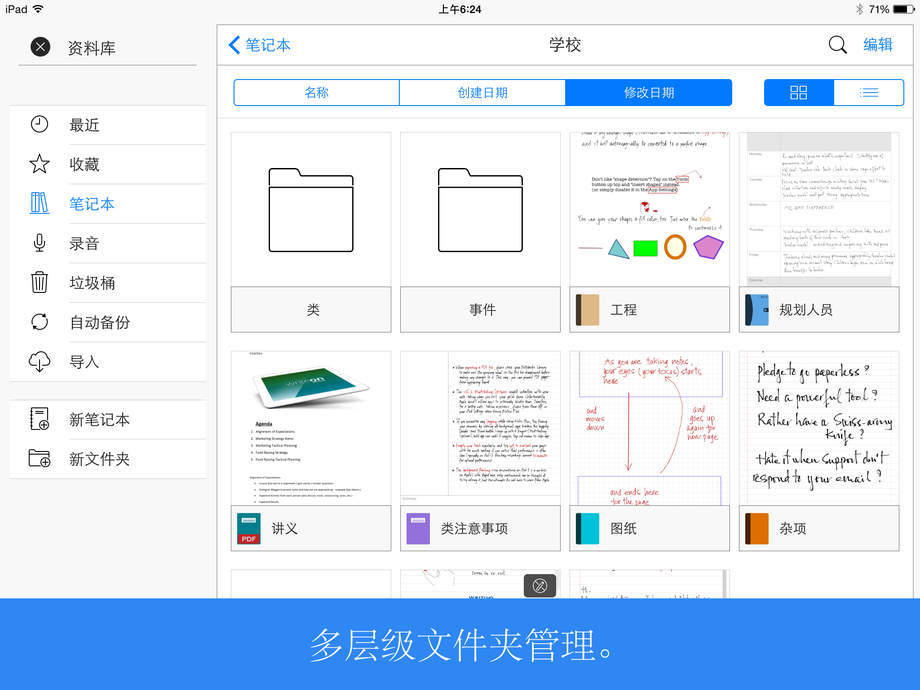This screenshot has width=920, height=690.
Task: Click the 杂项 orange cover icon
Action: (x=756, y=529)
